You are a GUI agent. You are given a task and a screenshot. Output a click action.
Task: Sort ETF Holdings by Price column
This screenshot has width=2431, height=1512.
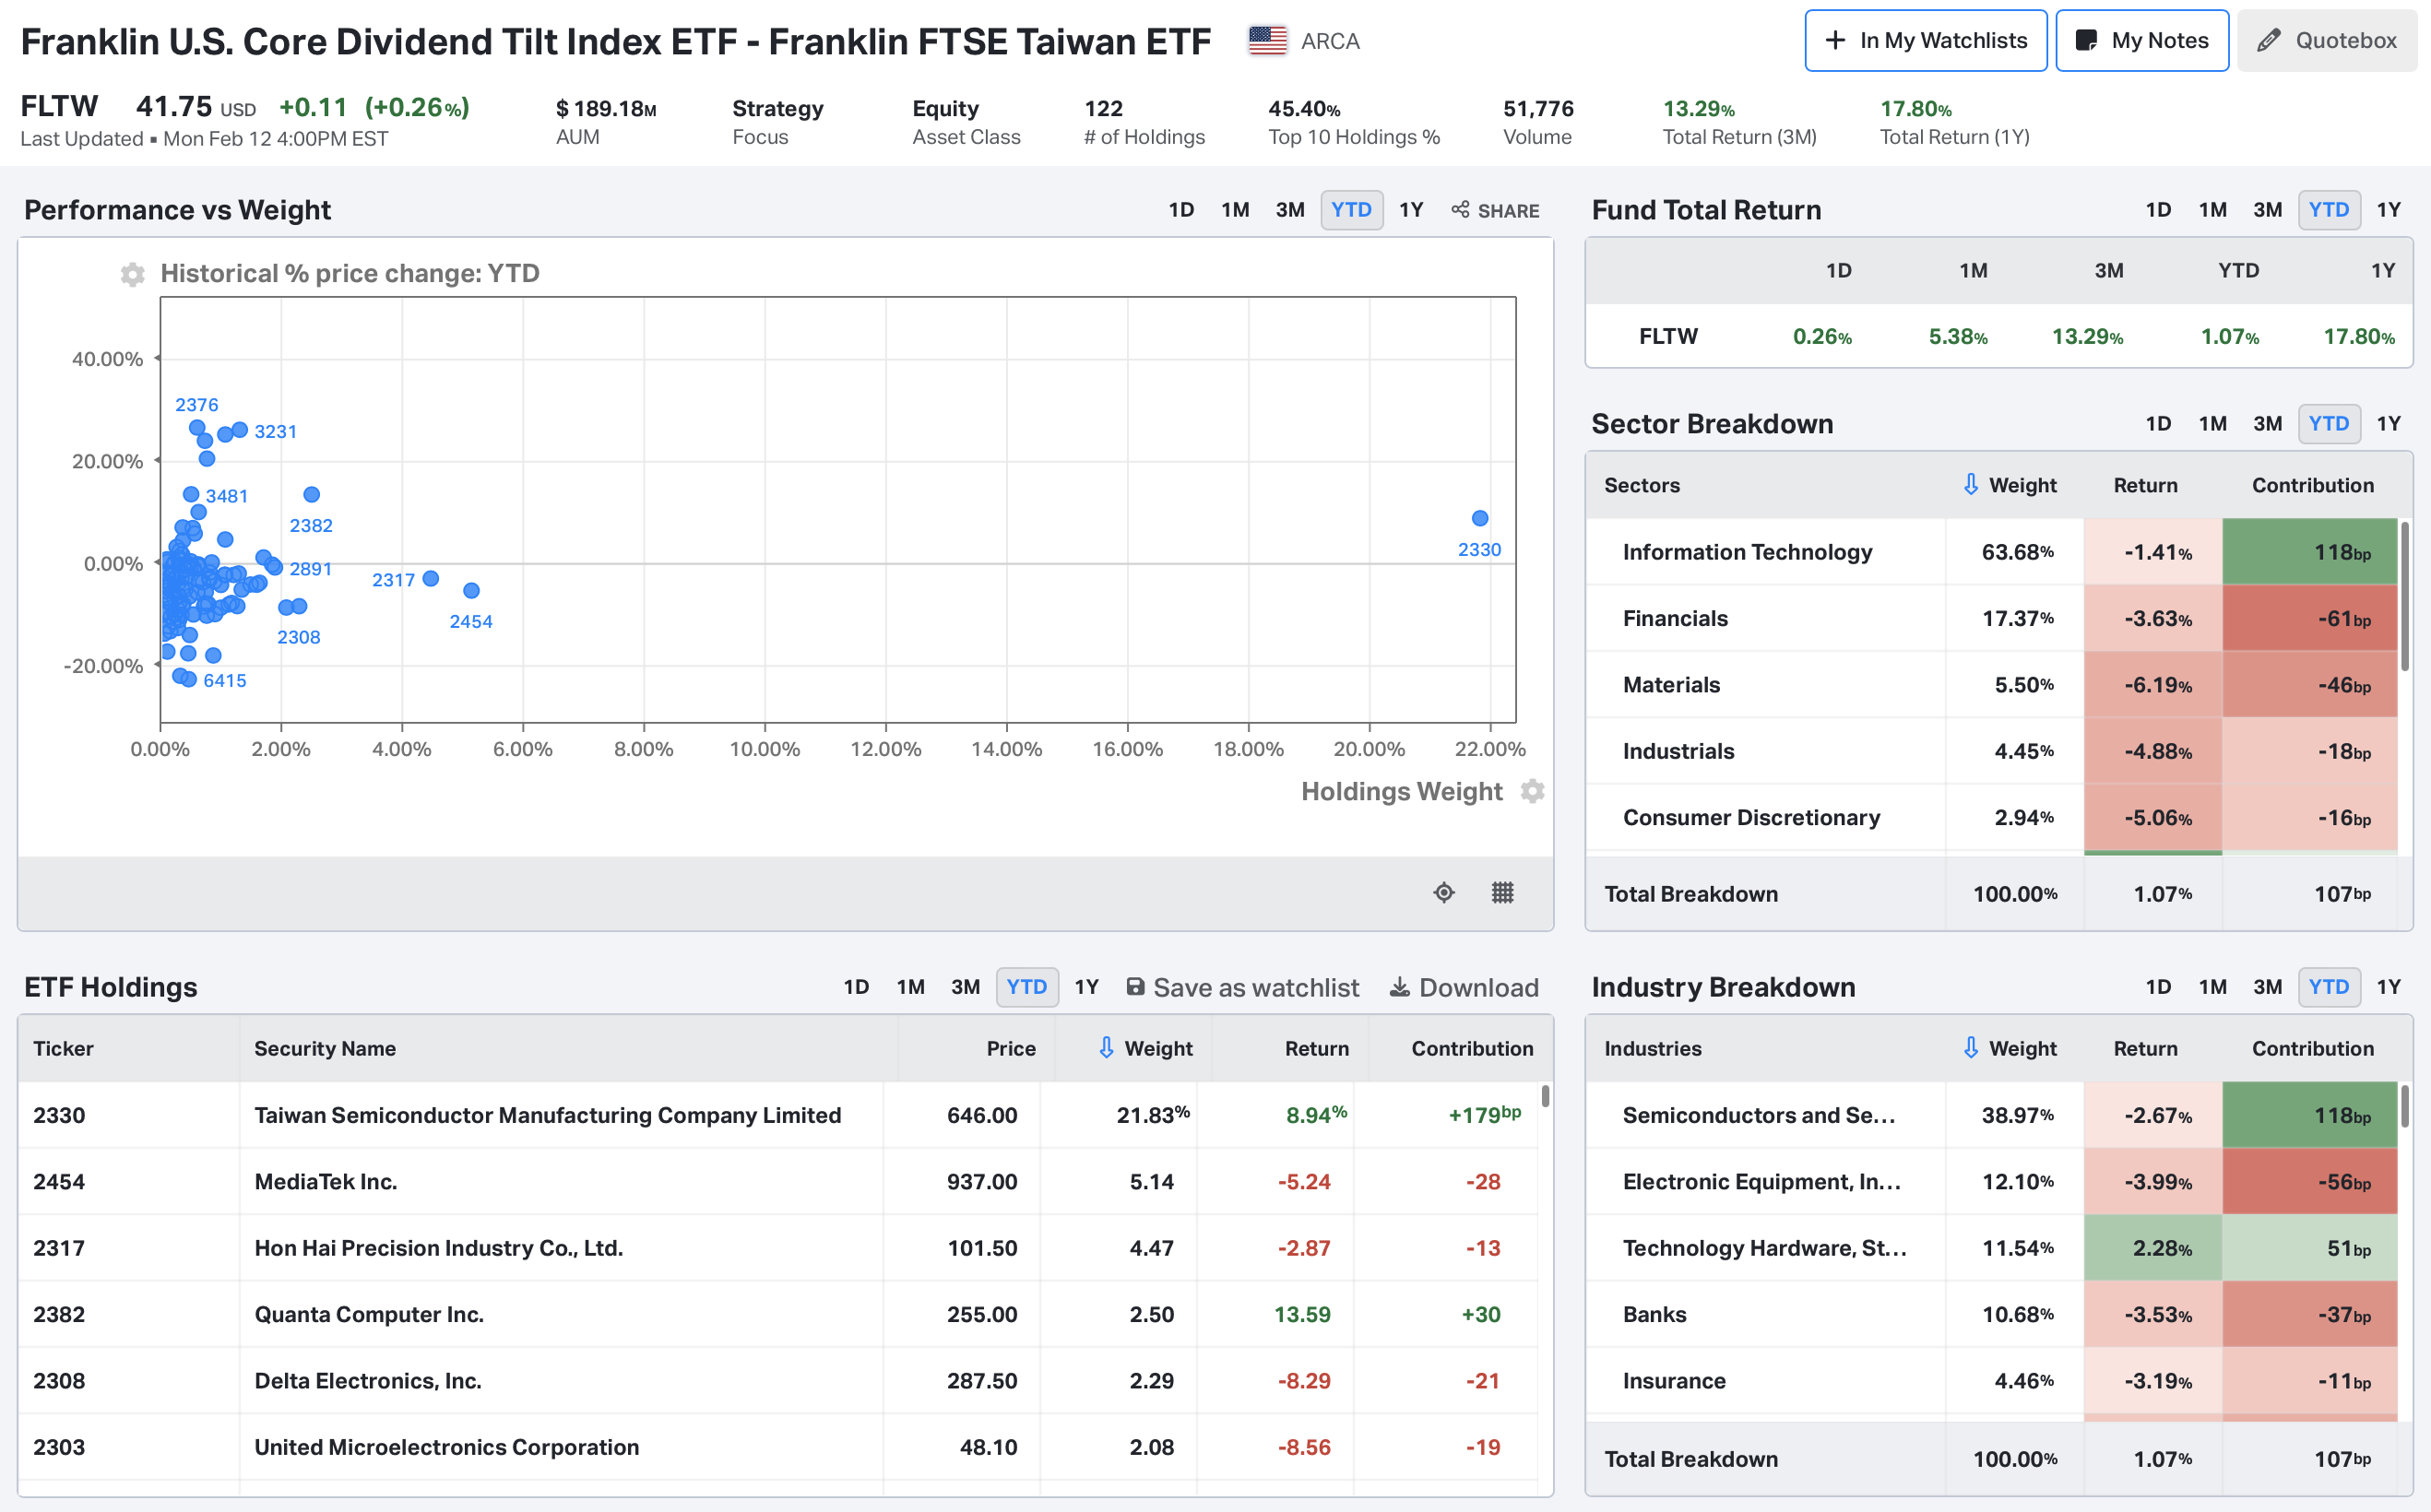pos(1011,1048)
